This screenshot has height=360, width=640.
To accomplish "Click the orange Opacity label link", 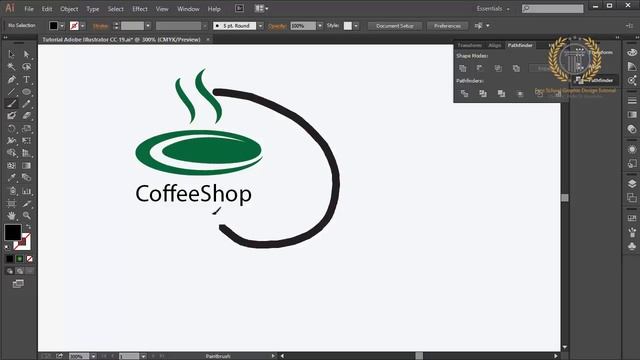I will tap(277, 26).
